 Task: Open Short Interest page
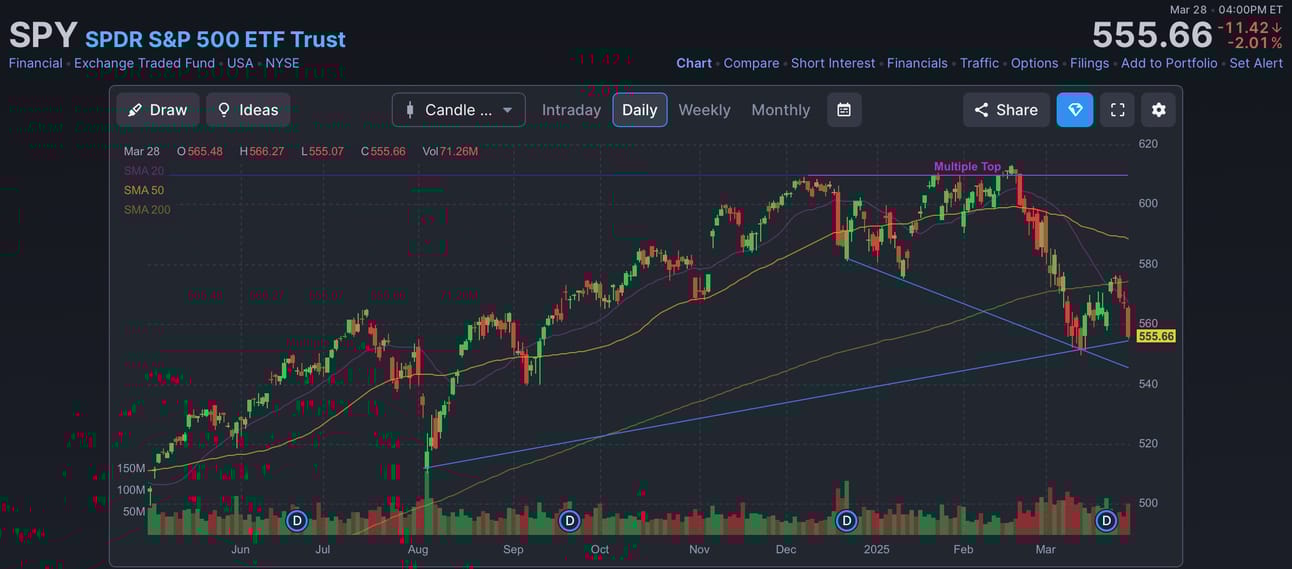coord(833,63)
